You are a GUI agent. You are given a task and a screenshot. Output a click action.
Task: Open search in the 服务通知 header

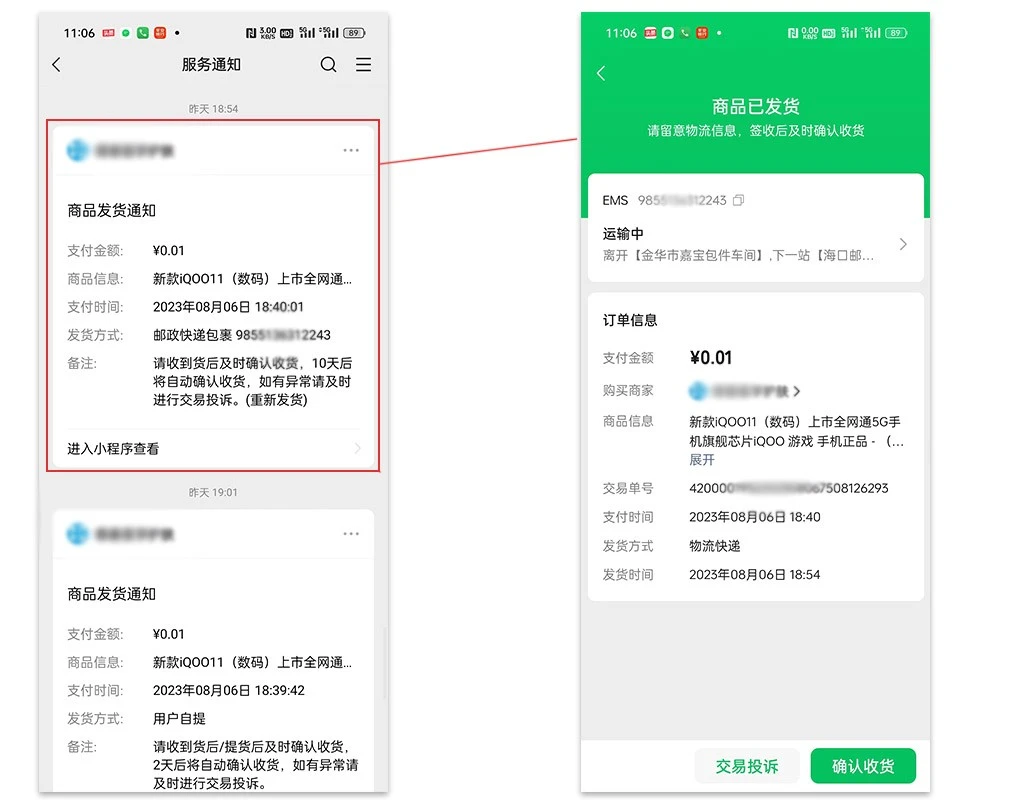pyautogui.click(x=328, y=64)
